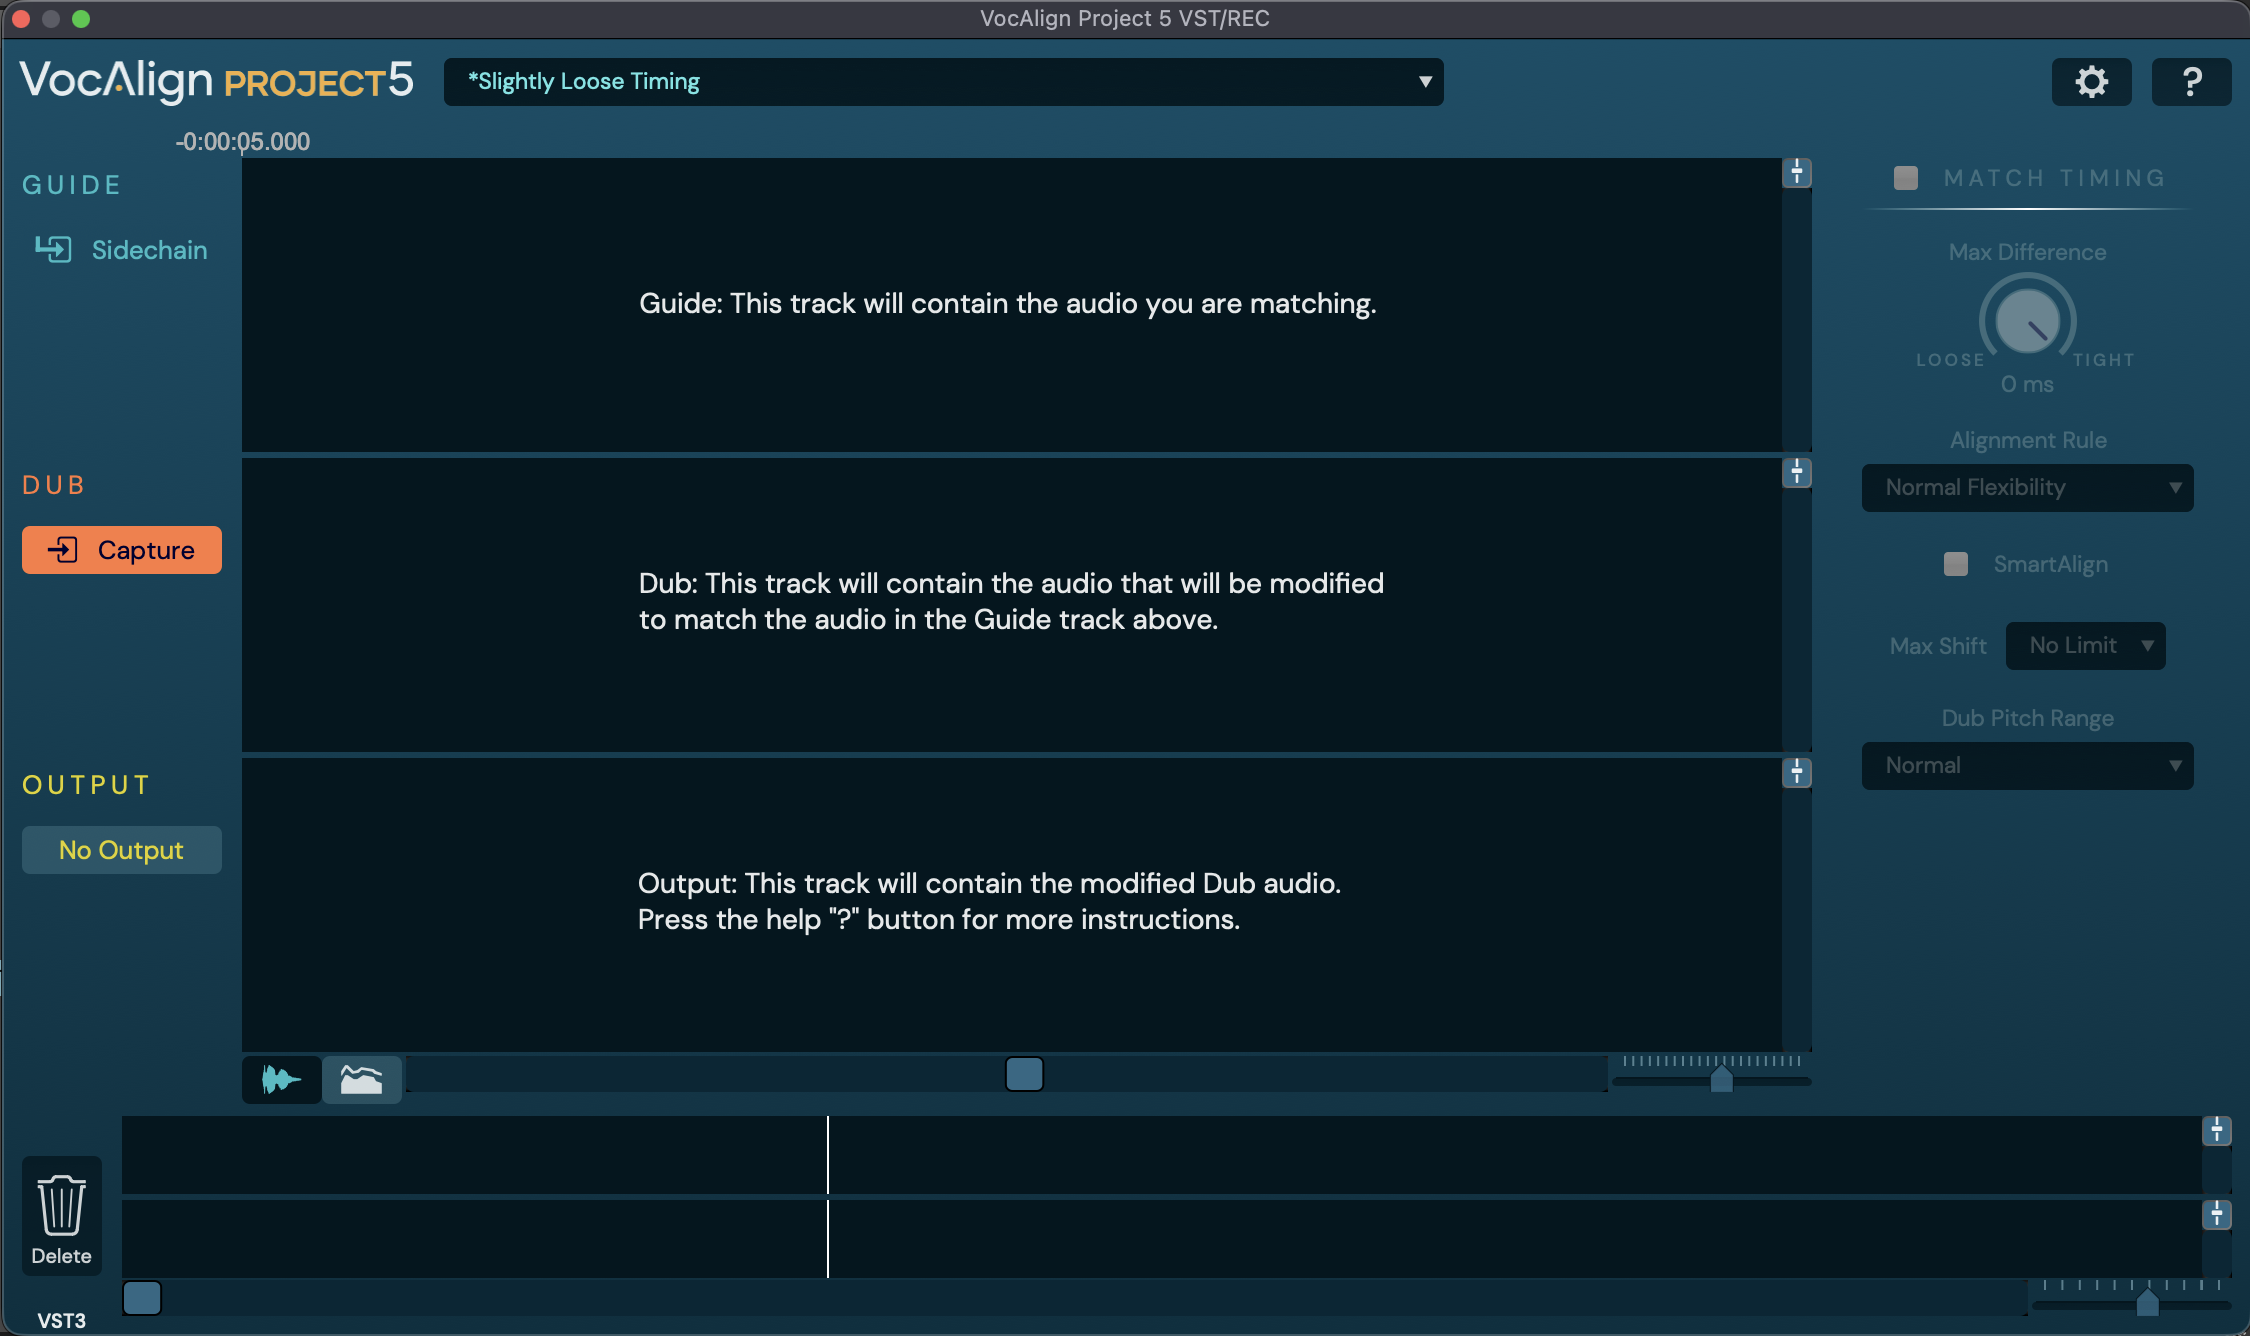
Task: Switch to energy contour view icon
Action: (361, 1079)
